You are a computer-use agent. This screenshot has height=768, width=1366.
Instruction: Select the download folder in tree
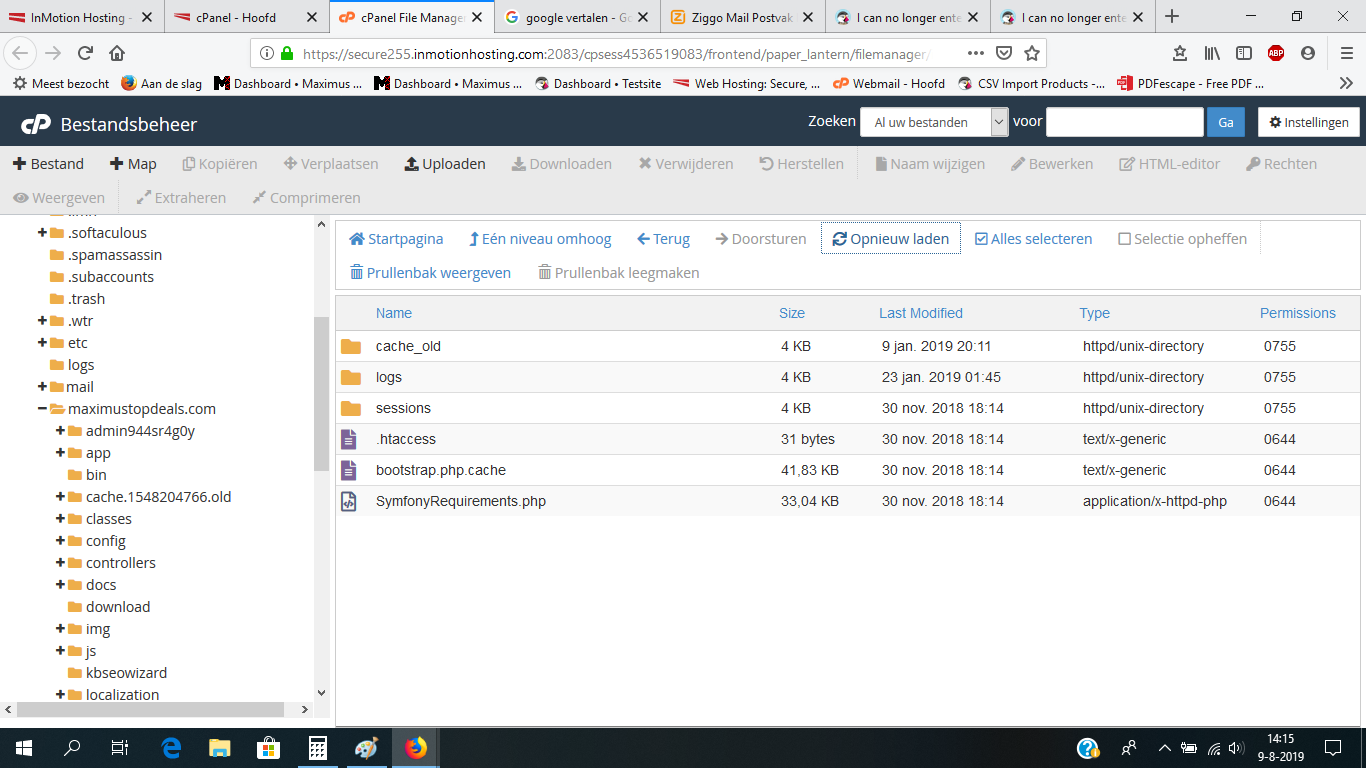118,607
